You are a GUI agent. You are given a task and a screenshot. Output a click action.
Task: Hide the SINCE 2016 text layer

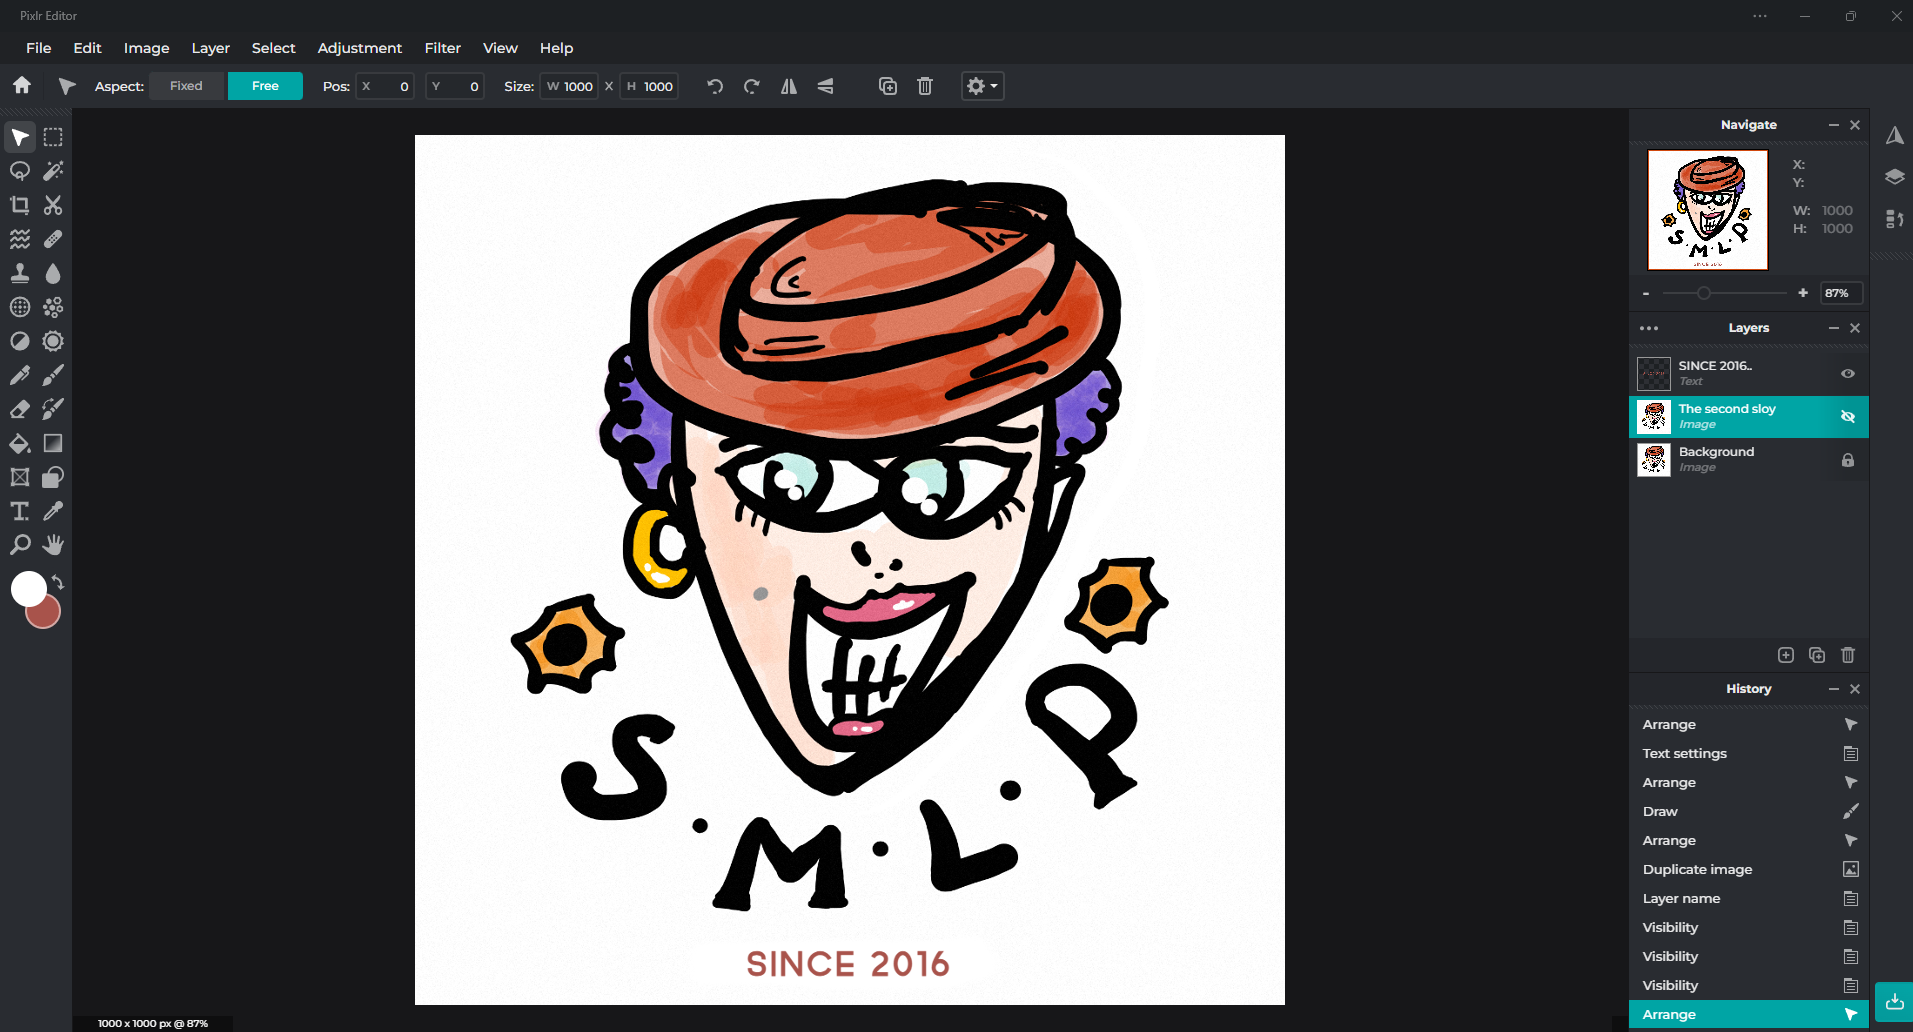(x=1848, y=373)
